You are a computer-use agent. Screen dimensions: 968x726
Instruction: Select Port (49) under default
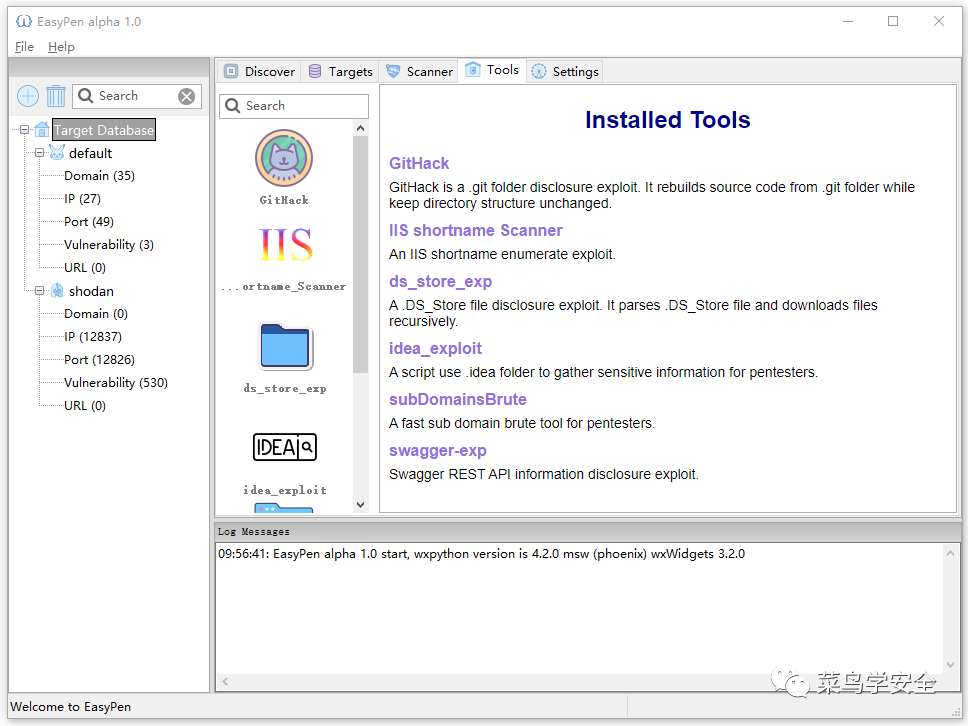click(x=89, y=222)
